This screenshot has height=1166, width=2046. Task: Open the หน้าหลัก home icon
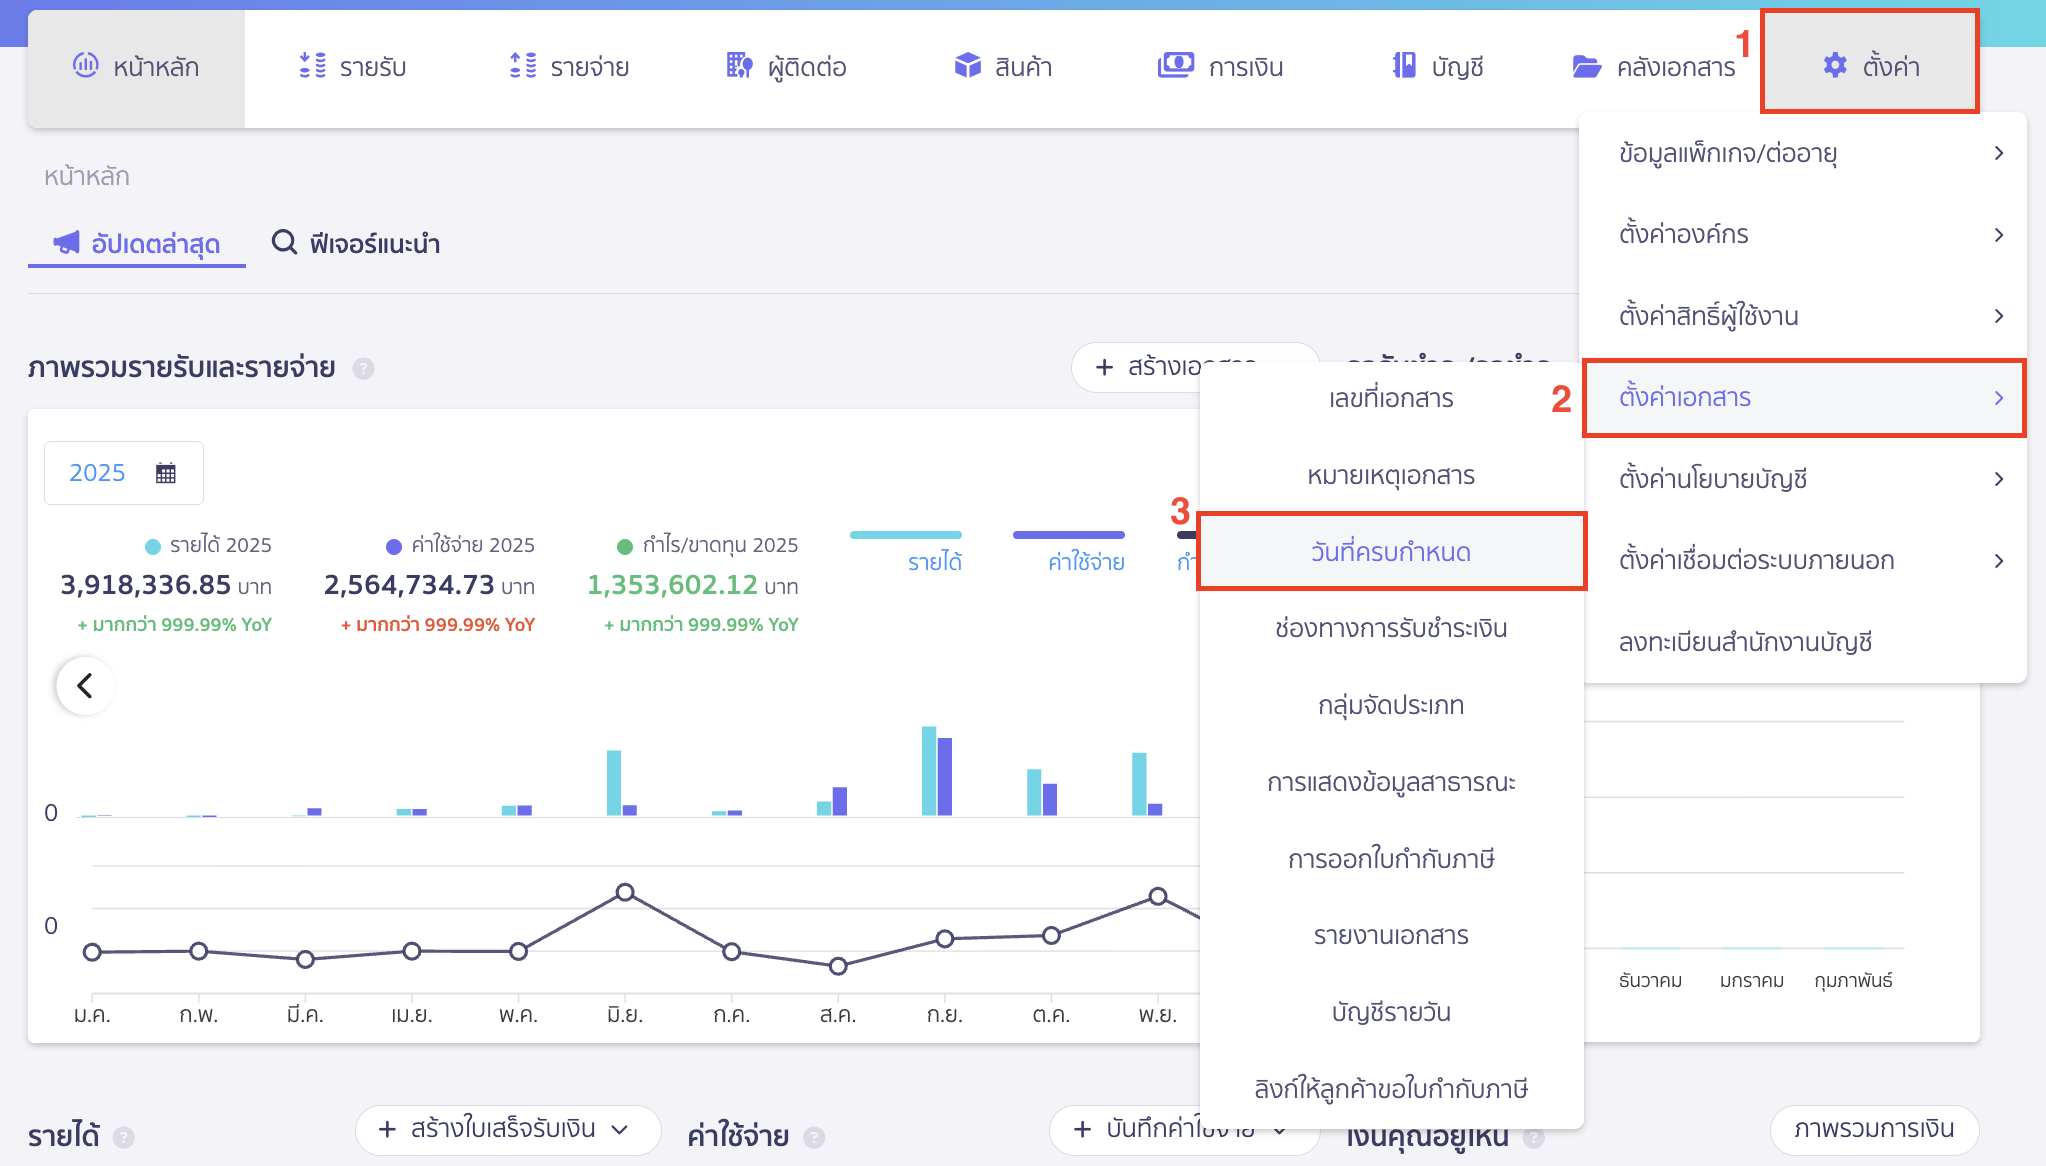(x=85, y=65)
